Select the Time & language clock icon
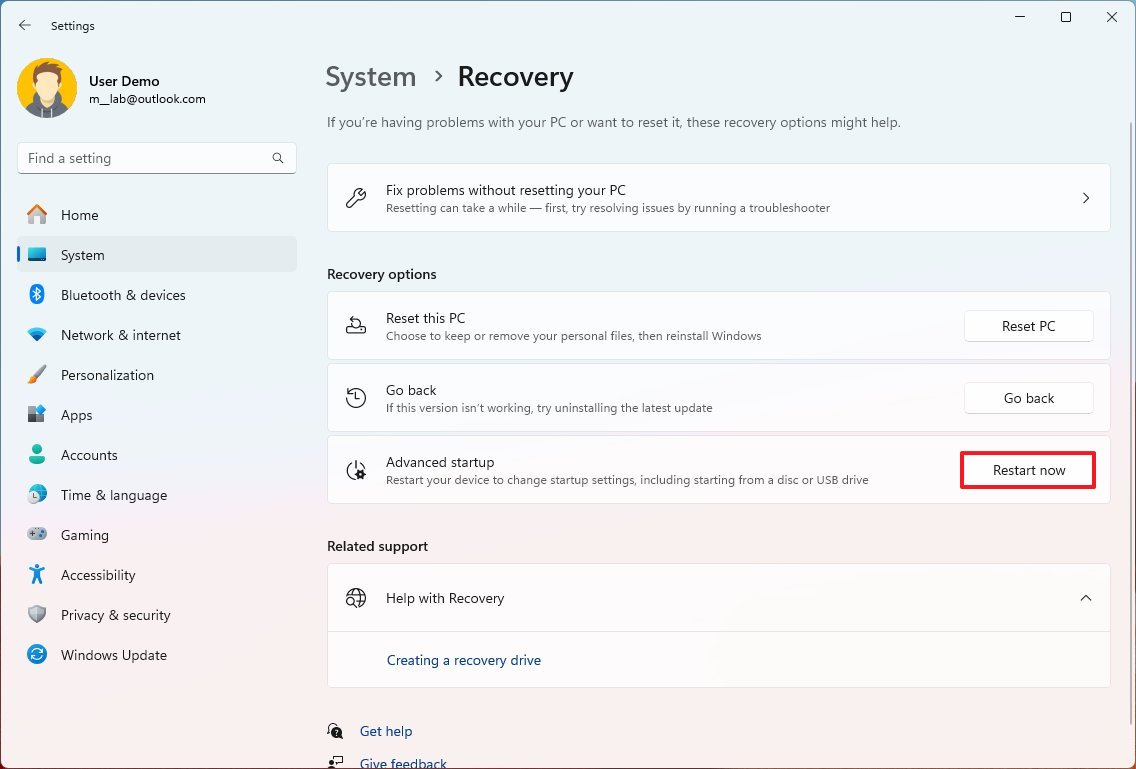 click(x=40, y=495)
